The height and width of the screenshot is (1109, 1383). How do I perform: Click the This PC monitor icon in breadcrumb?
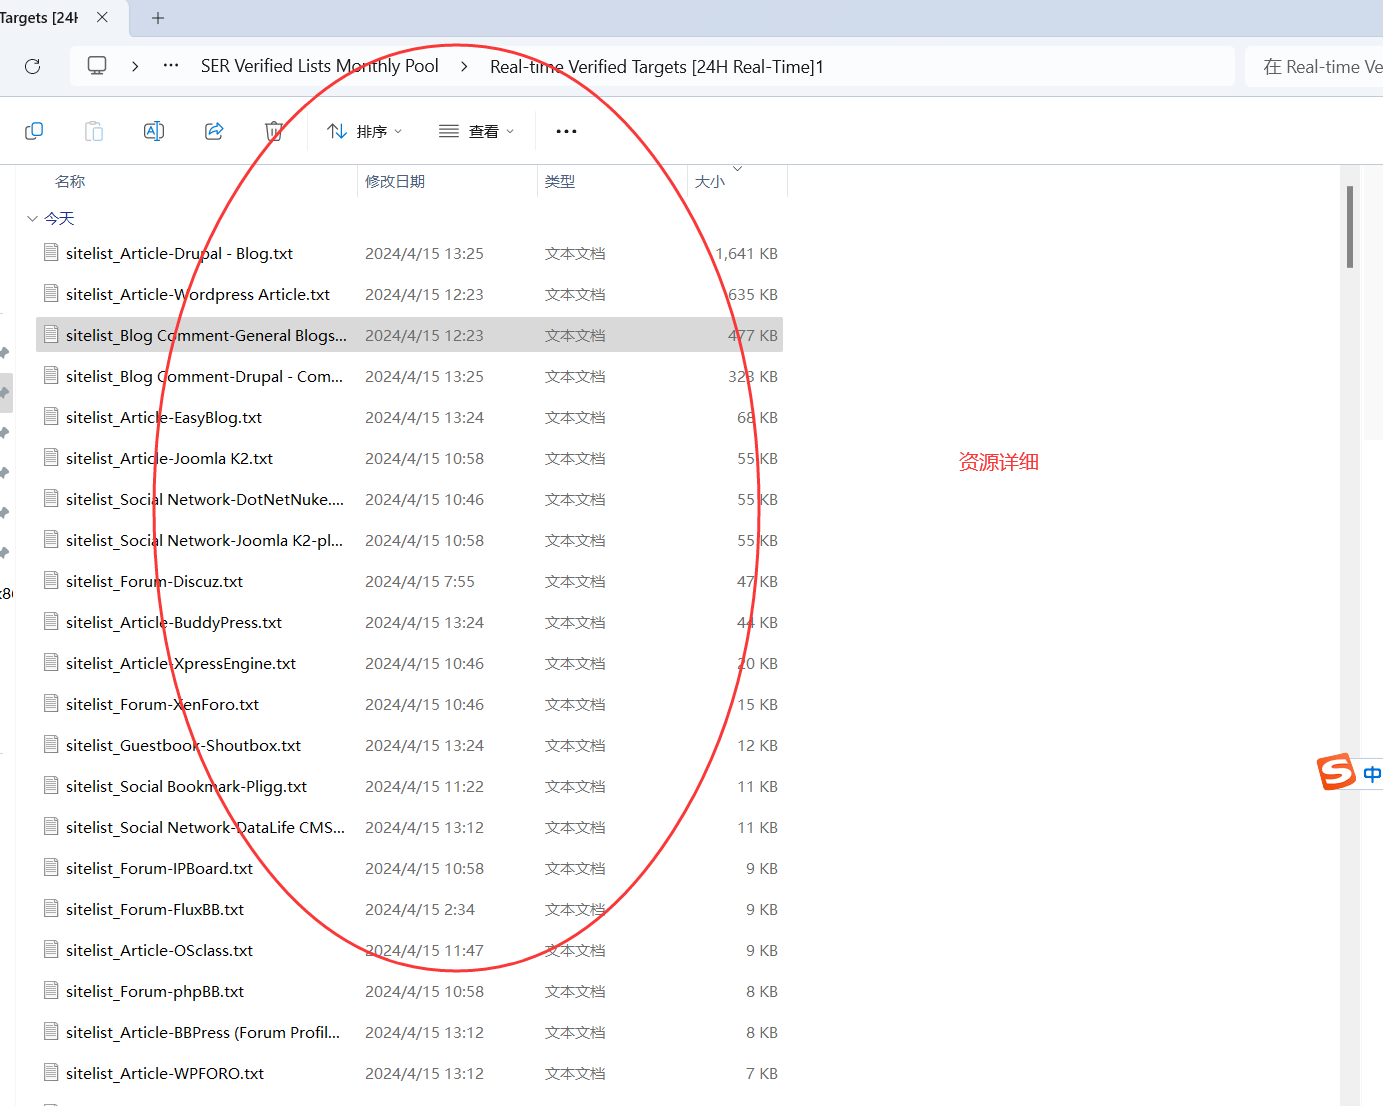pos(97,66)
